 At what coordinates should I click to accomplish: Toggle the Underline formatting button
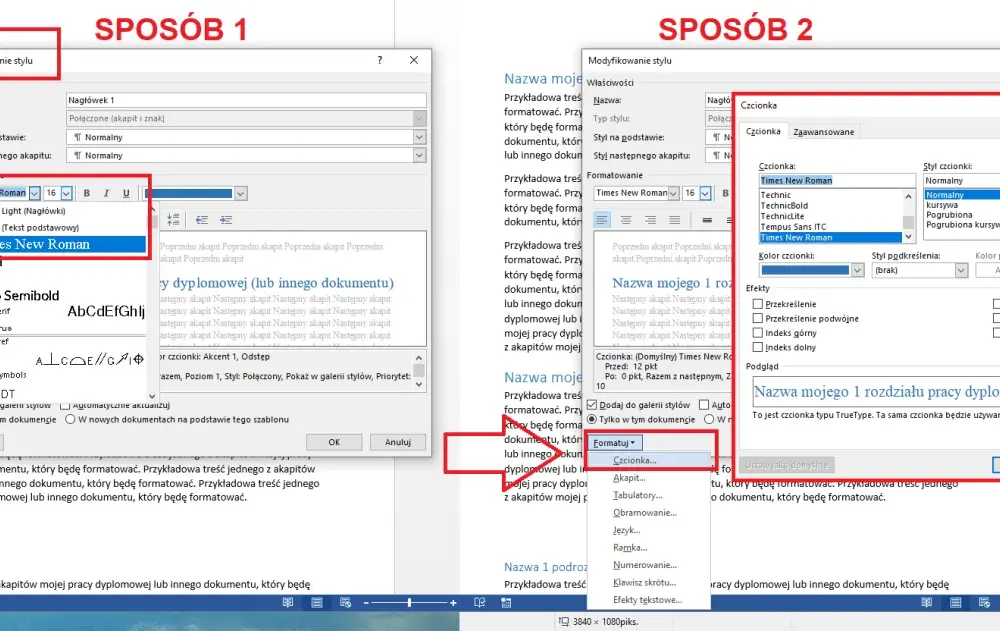[126, 193]
